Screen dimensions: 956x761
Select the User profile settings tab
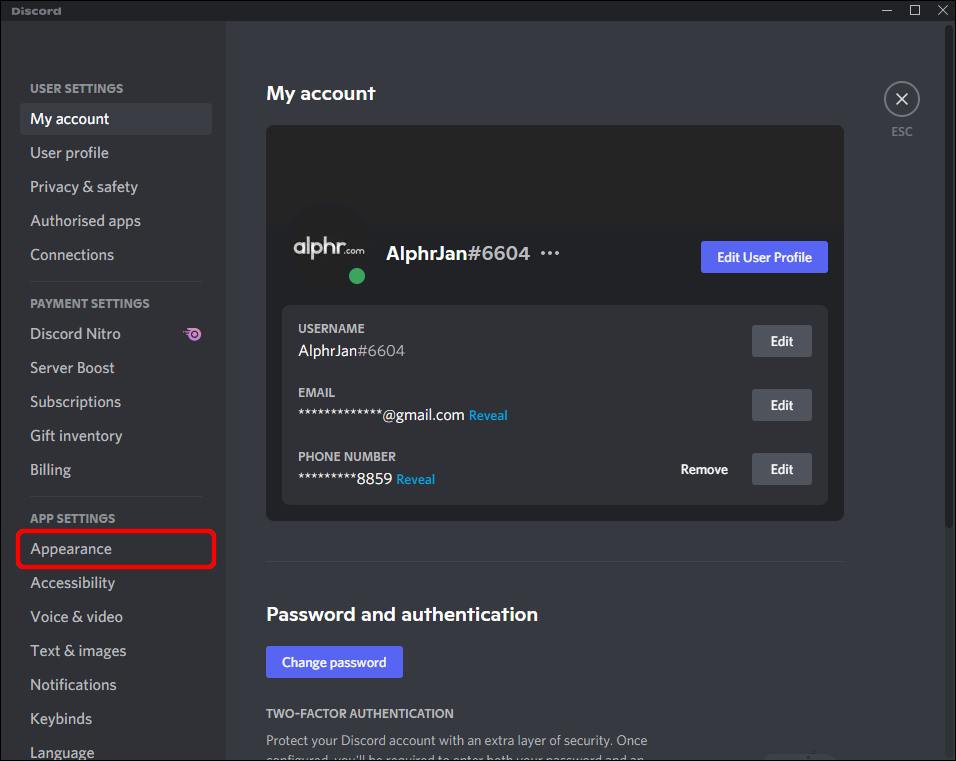tap(69, 153)
